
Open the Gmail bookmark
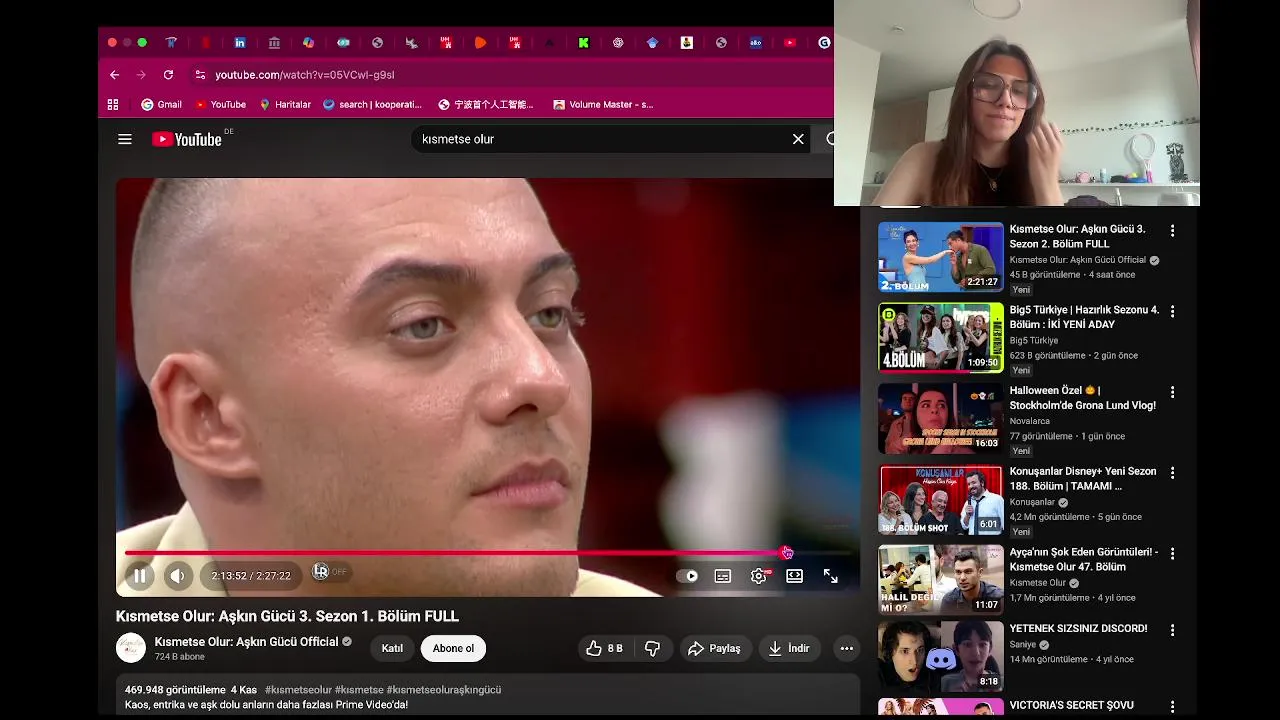[162, 104]
